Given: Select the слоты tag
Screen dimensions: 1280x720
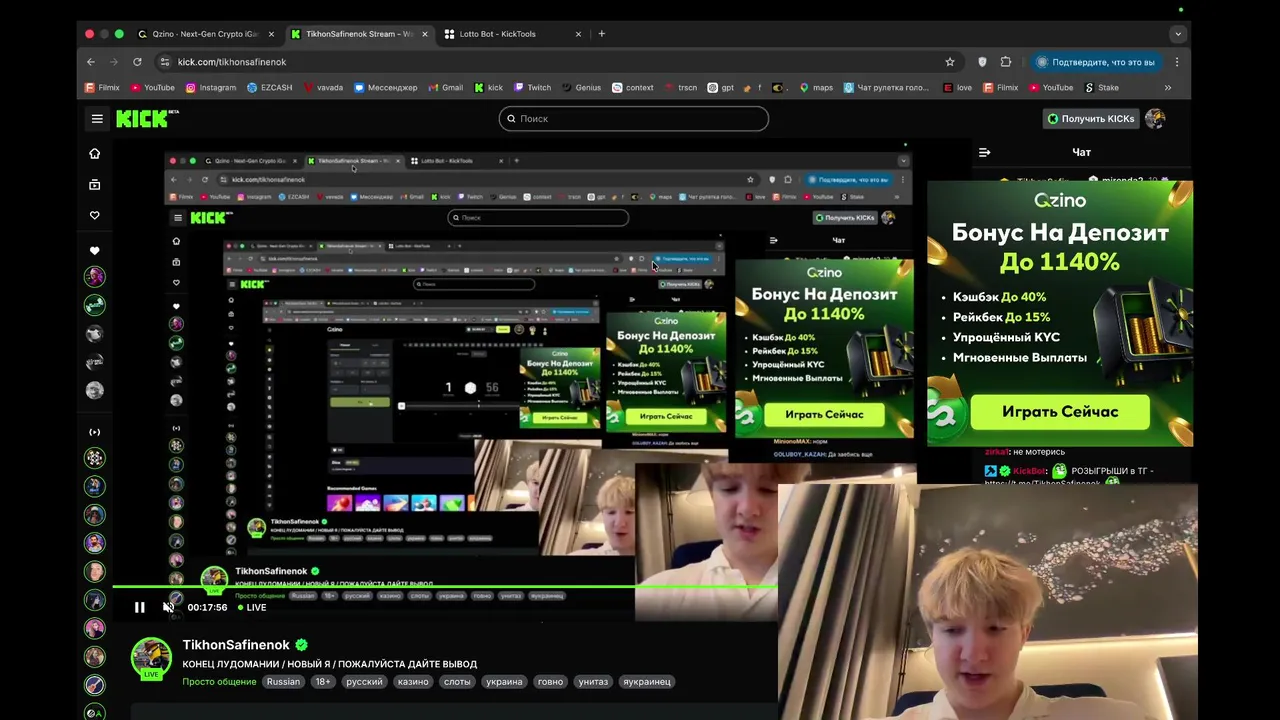Looking at the screenshot, I should (x=457, y=682).
